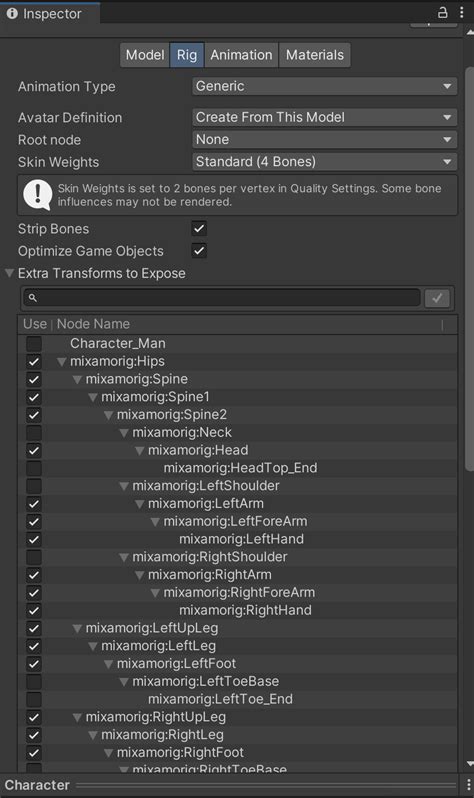Viewport: 474px width, 798px height.
Task: Uncheck the Strip Bones checkbox
Action: click(x=199, y=229)
